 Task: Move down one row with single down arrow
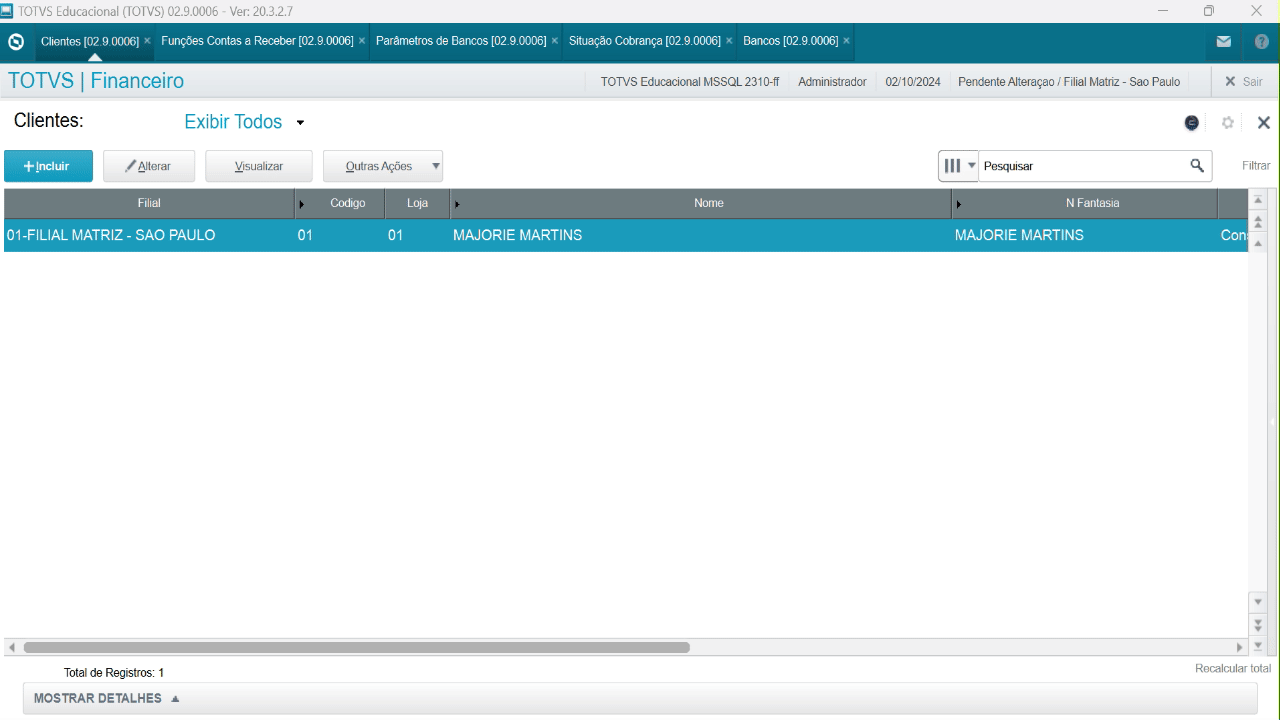click(x=1258, y=602)
